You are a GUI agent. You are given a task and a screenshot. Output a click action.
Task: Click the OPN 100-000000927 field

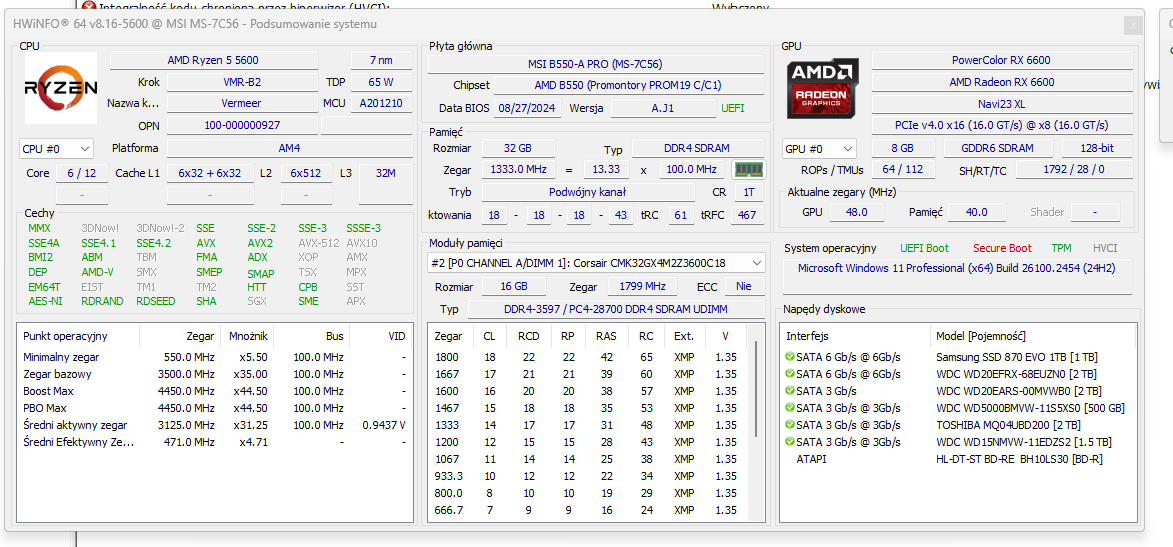(242, 125)
